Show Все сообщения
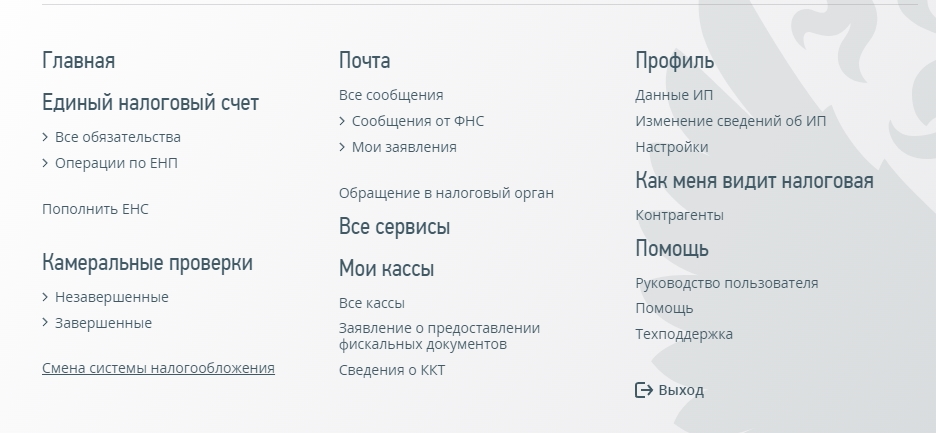The height and width of the screenshot is (433, 936). [391, 95]
